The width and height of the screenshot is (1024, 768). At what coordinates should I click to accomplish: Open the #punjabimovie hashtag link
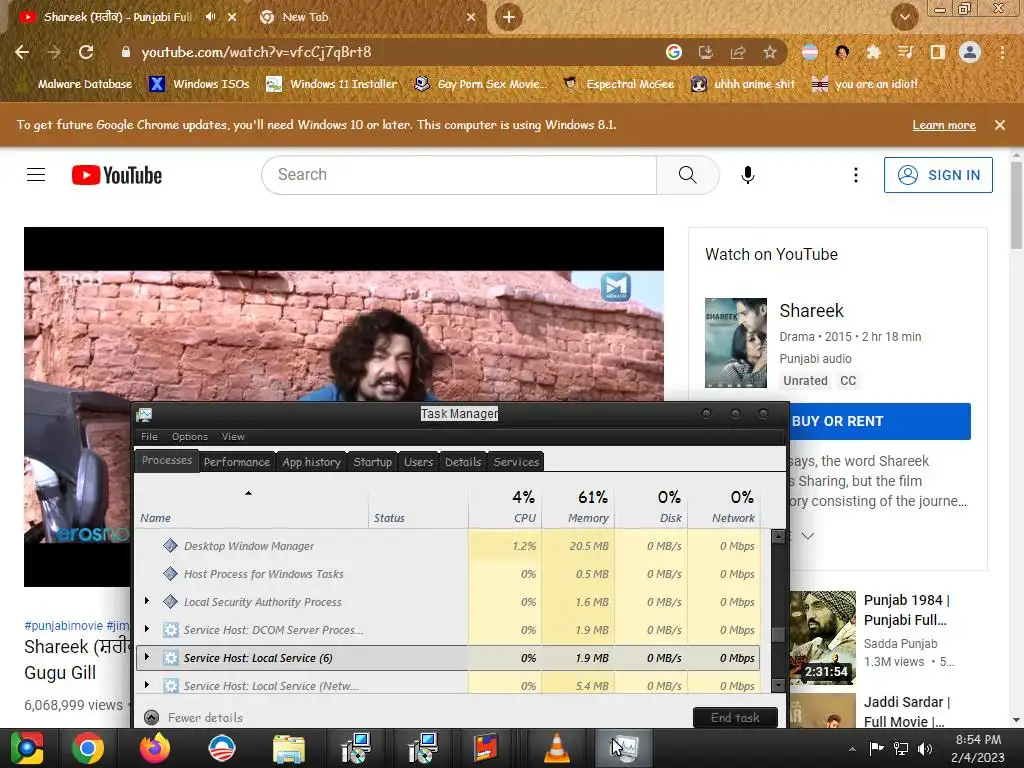(63, 625)
